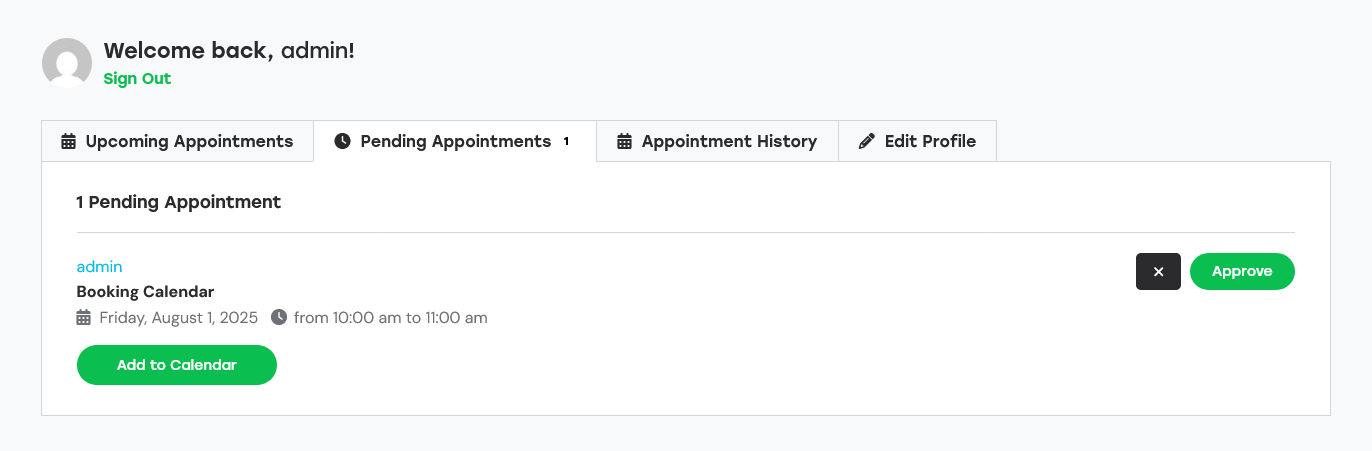Image resolution: width=1372 pixels, height=451 pixels.
Task: Cancel the pending appointment with the X button
Action: point(1158,271)
